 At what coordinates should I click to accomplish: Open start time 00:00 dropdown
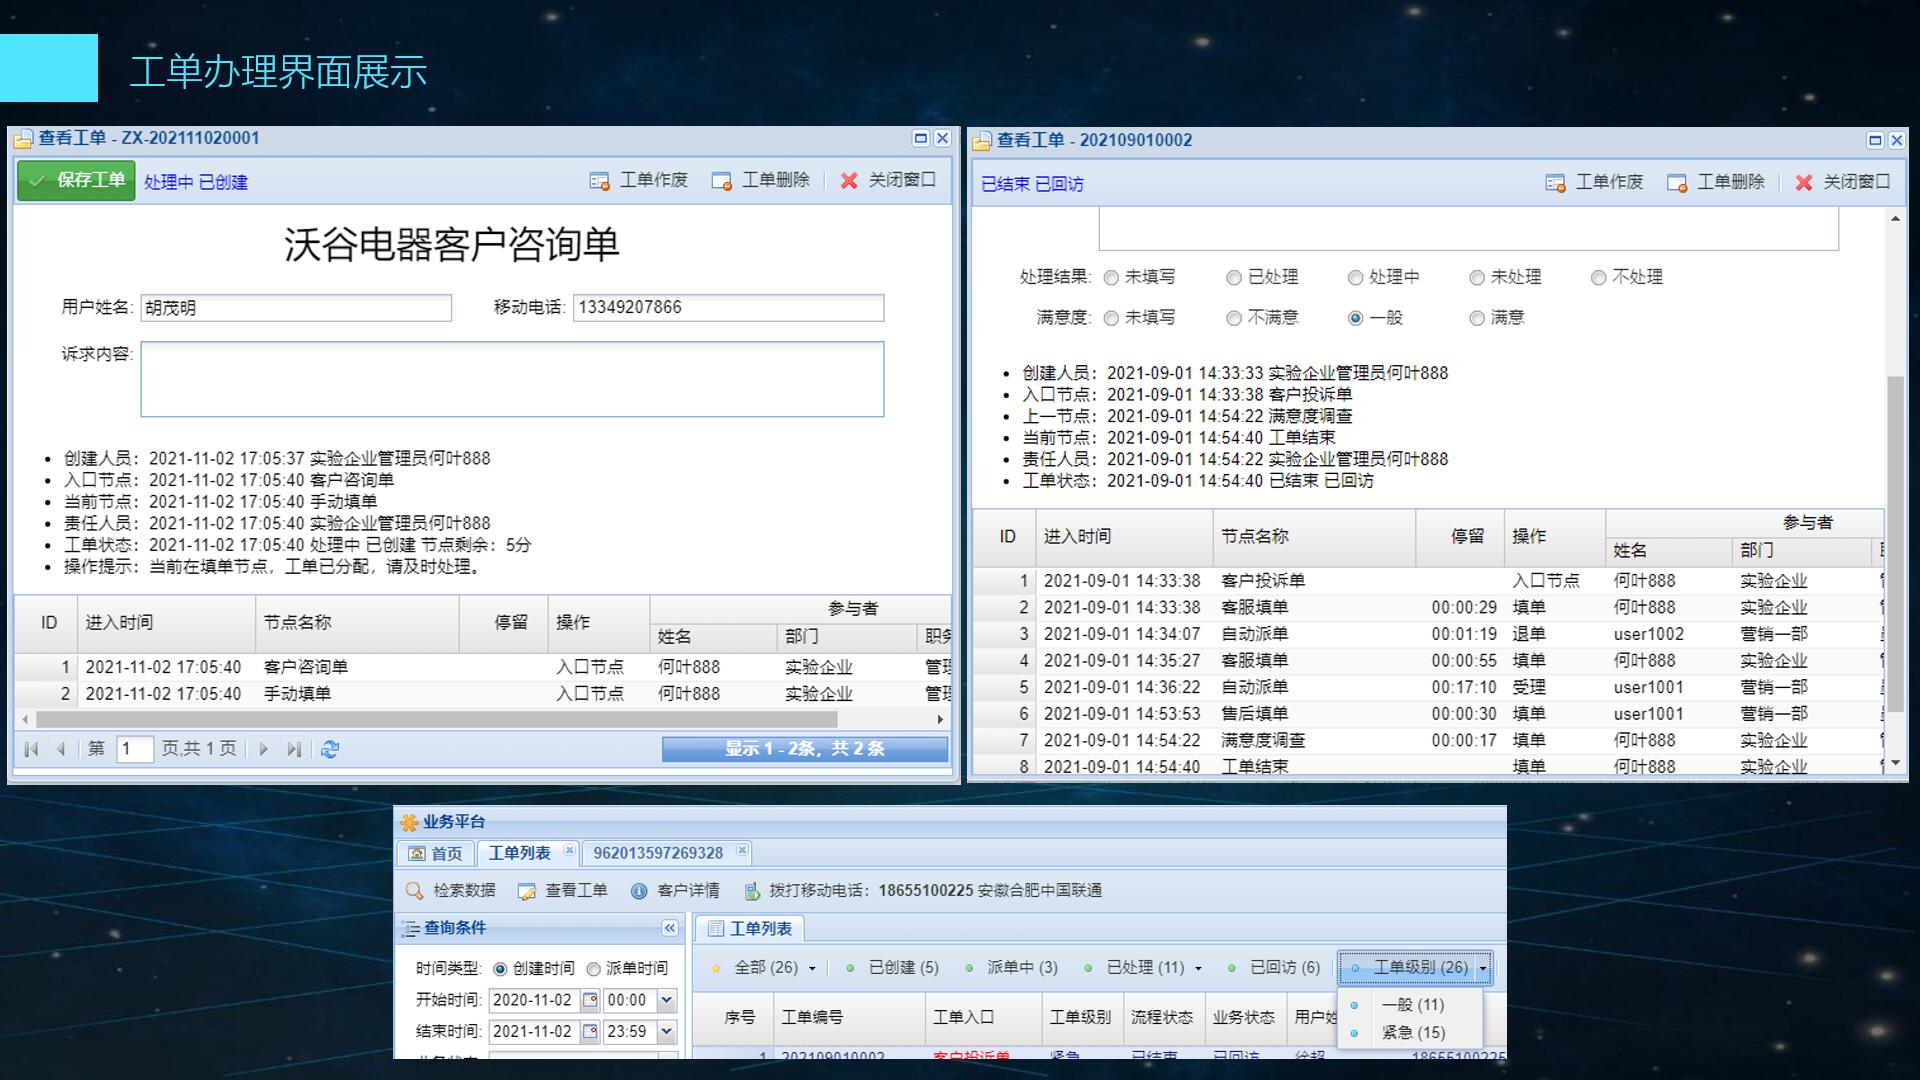click(666, 1000)
